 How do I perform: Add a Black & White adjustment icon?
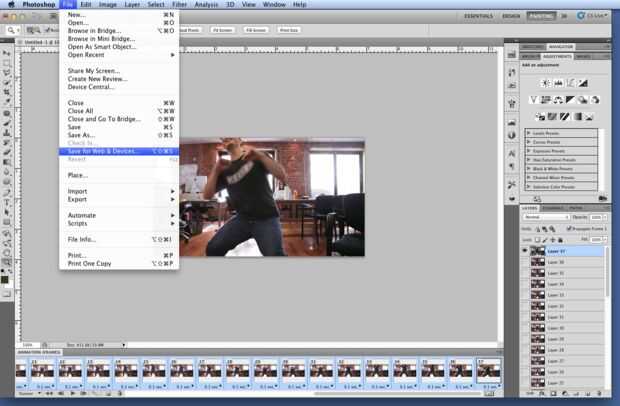point(570,100)
